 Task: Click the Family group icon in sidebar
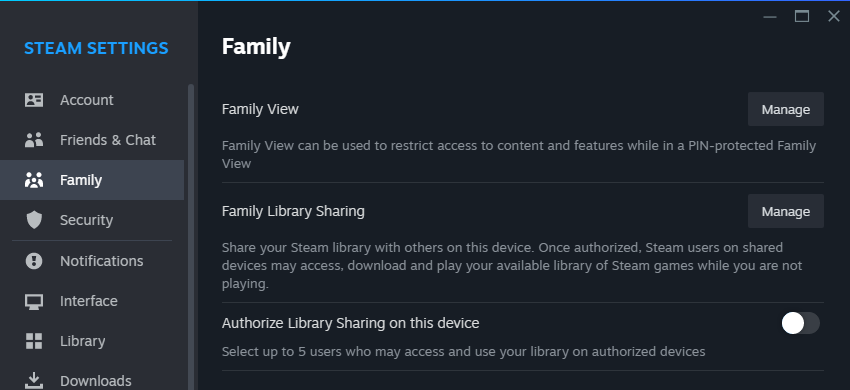click(x=34, y=180)
